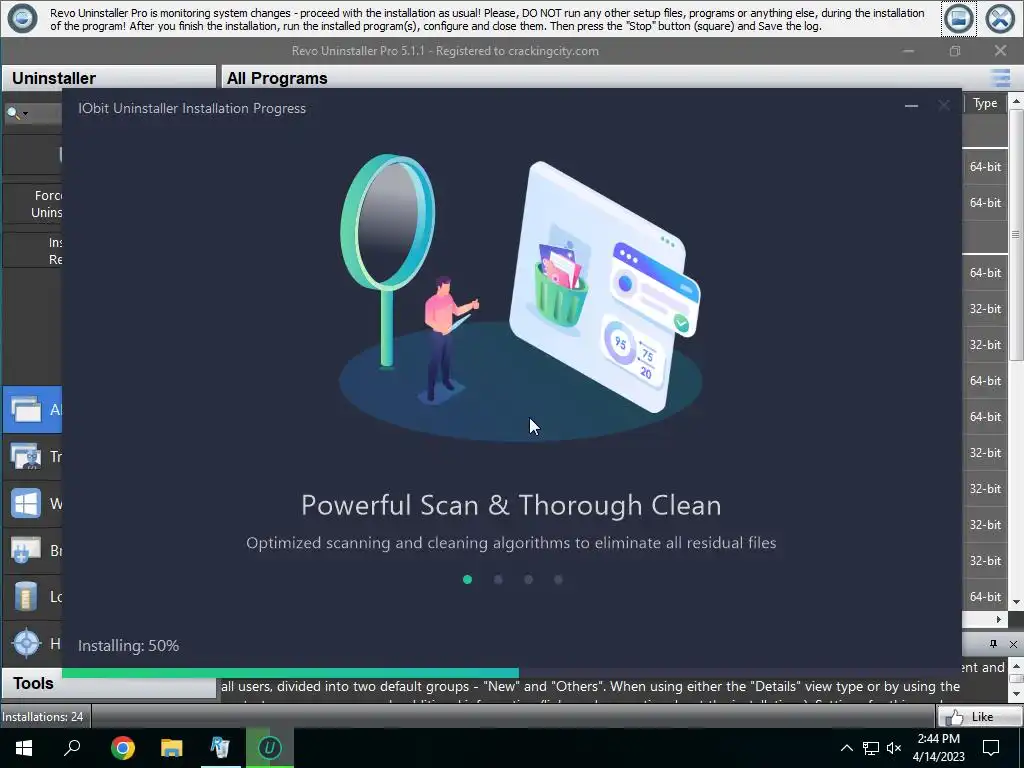Click Powerful Scan & Thorough Clean heading
Viewport: 1024px width, 768px height.
click(x=511, y=505)
